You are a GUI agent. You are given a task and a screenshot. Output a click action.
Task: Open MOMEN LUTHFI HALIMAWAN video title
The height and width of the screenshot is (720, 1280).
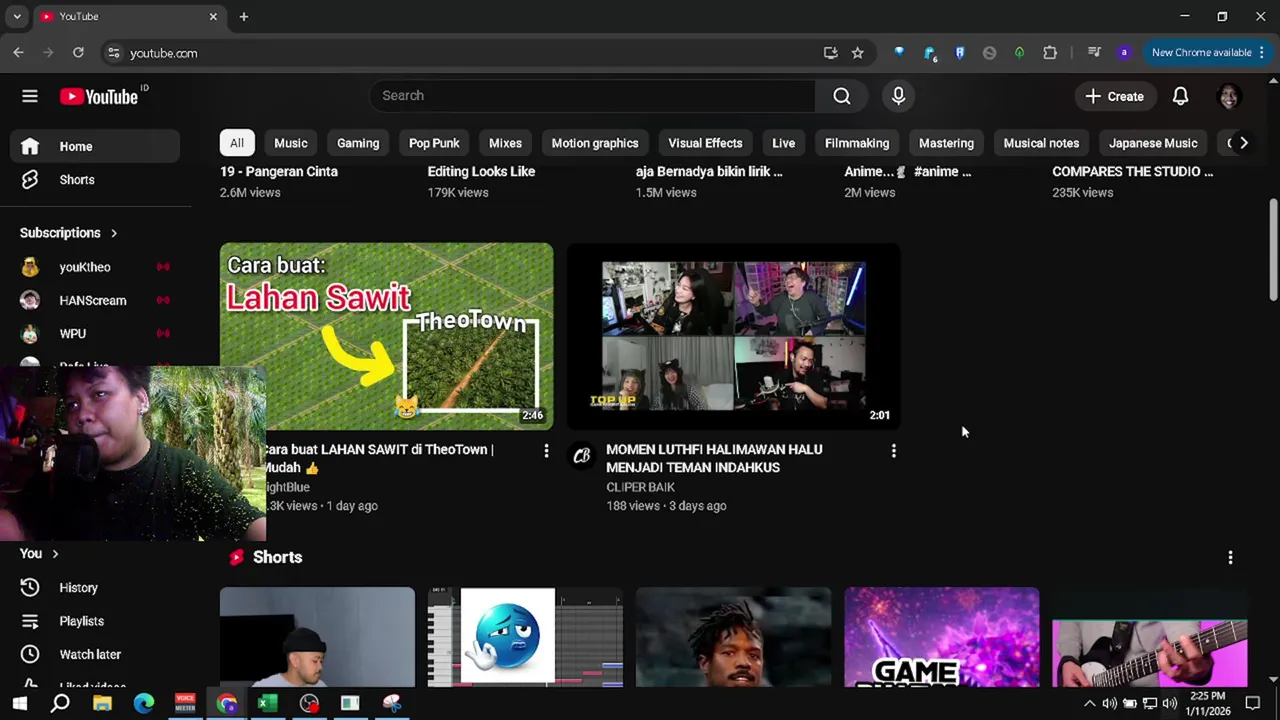pyautogui.click(x=714, y=458)
